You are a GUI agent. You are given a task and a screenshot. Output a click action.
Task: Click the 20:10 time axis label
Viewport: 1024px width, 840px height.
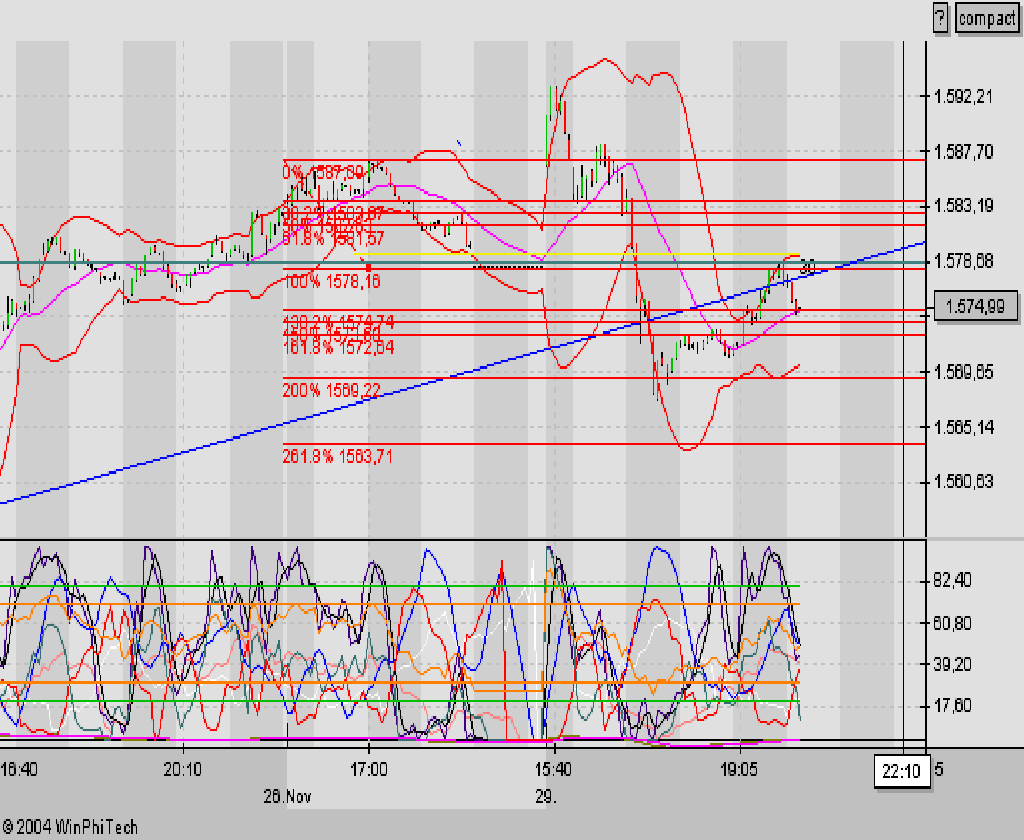click(183, 769)
